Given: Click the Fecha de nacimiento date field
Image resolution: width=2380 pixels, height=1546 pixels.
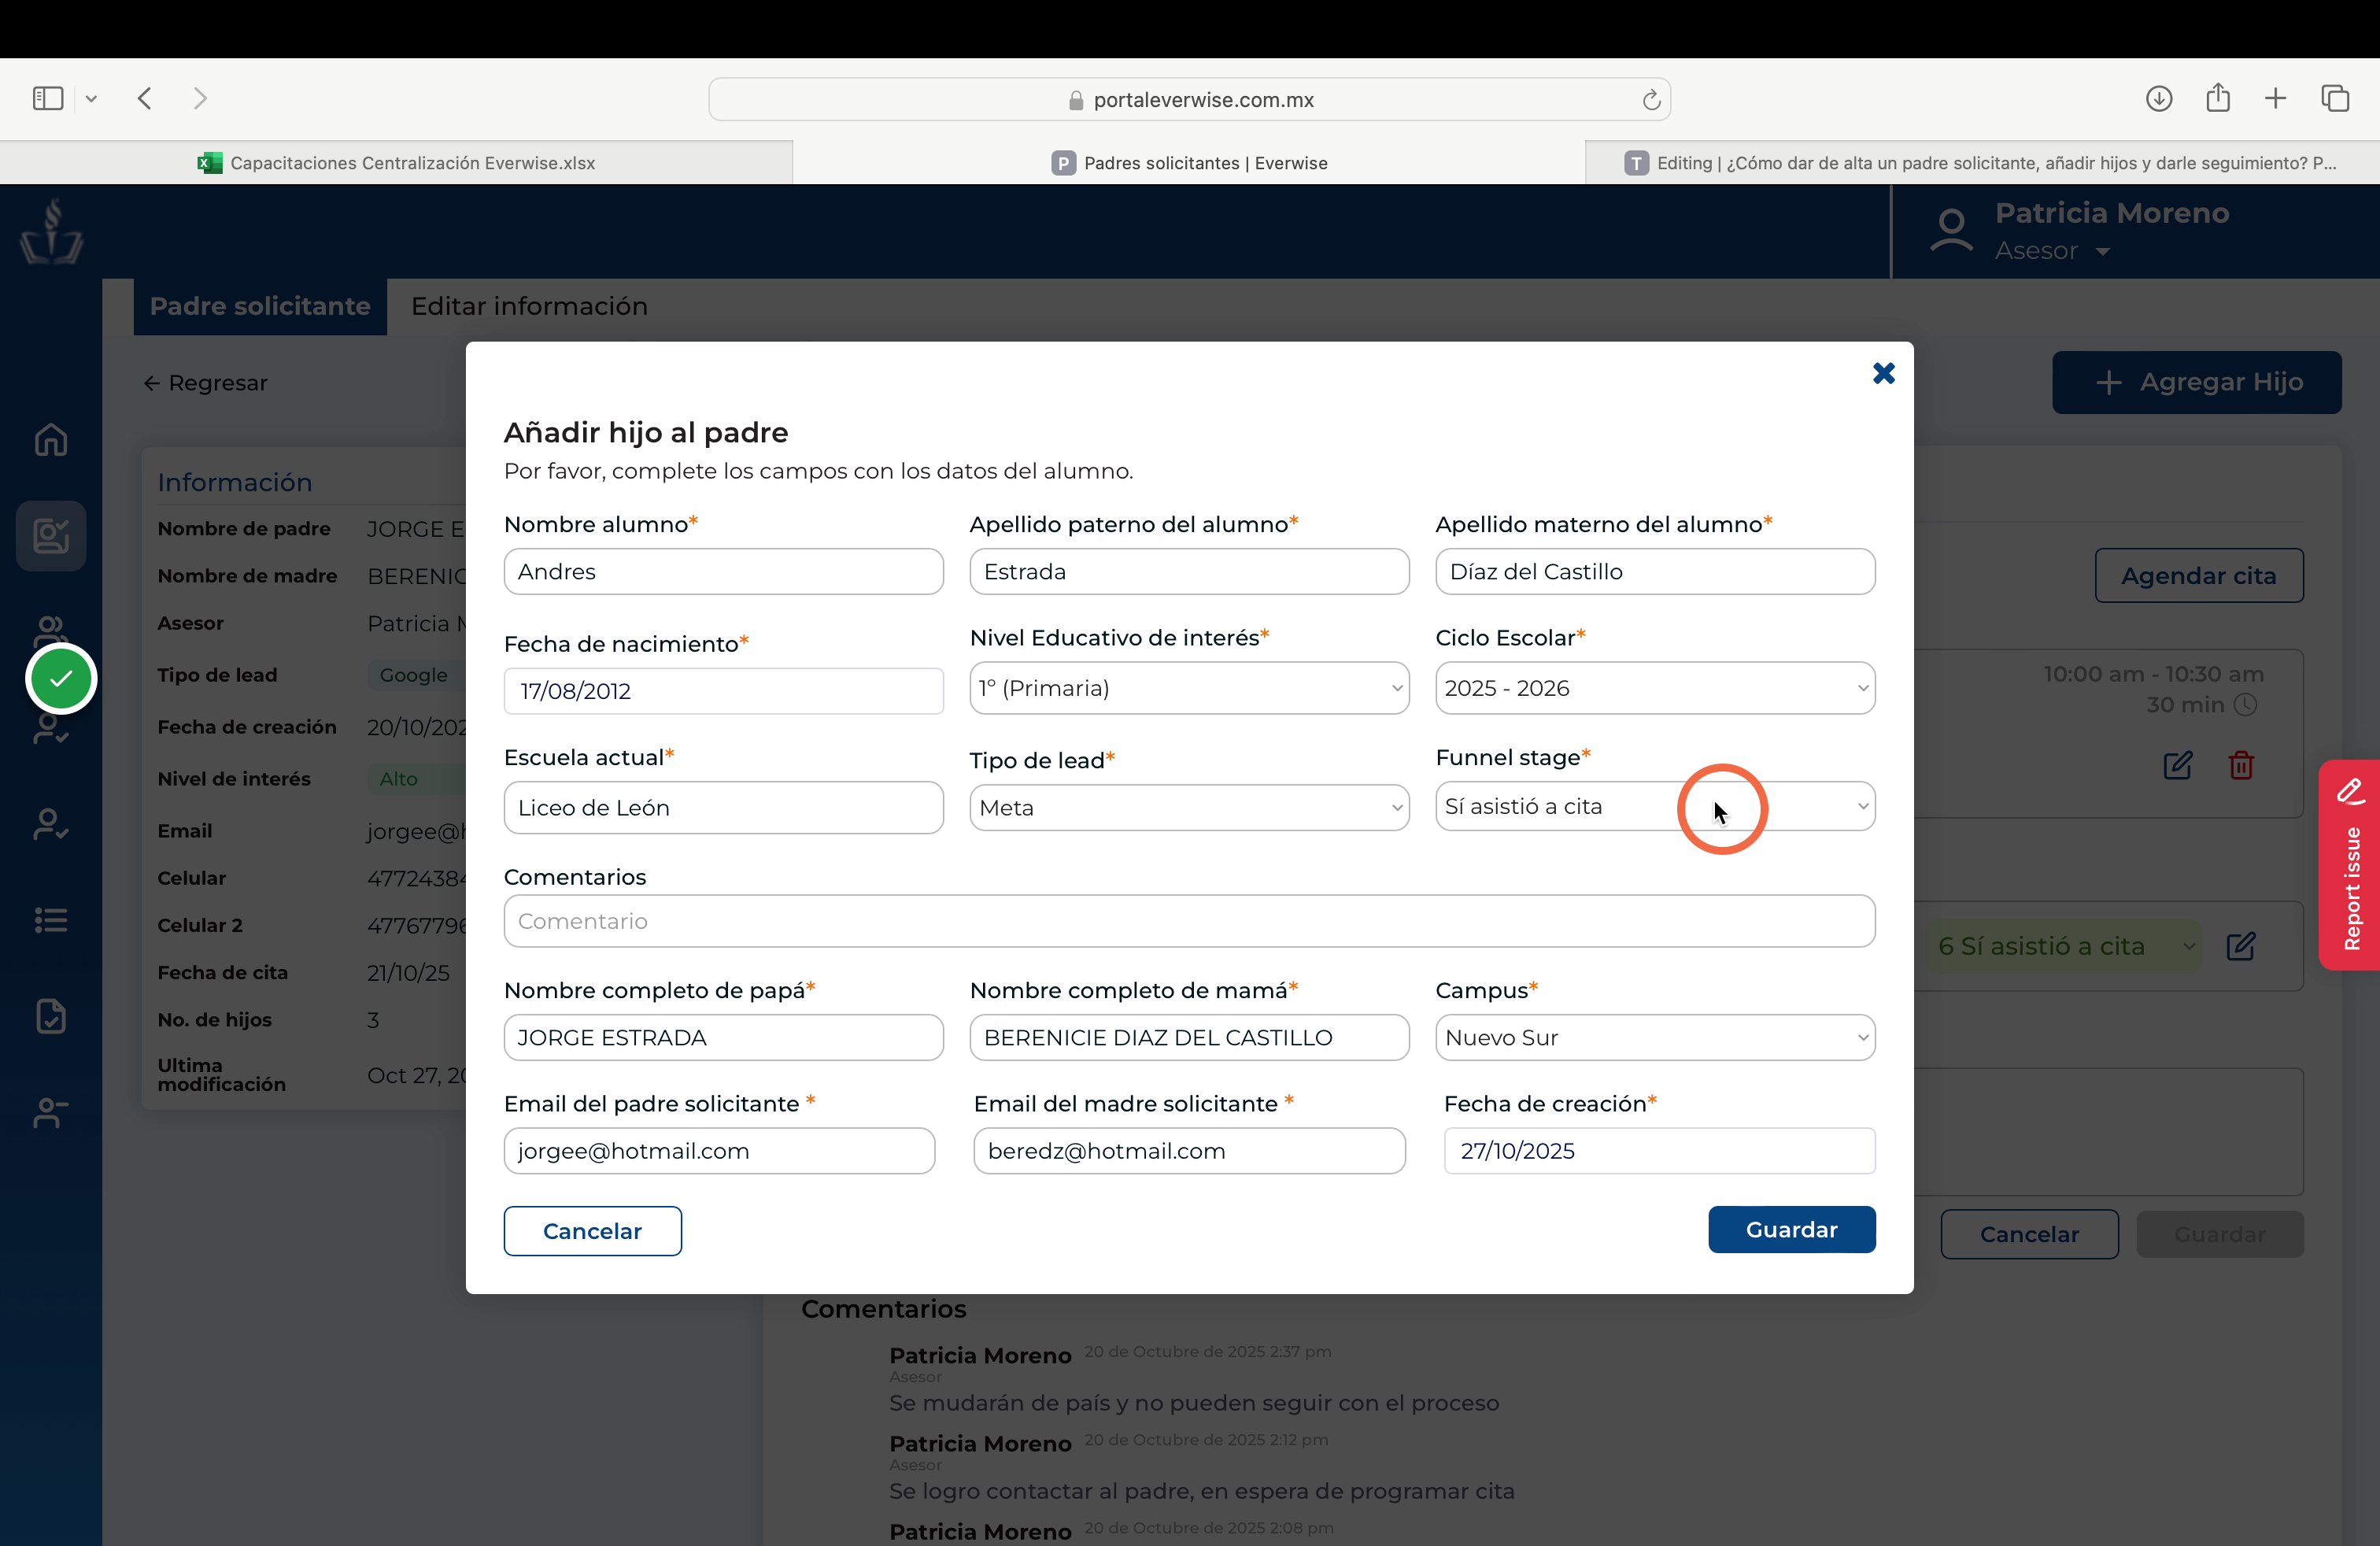Looking at the screenshot, I should pos(723,691).
